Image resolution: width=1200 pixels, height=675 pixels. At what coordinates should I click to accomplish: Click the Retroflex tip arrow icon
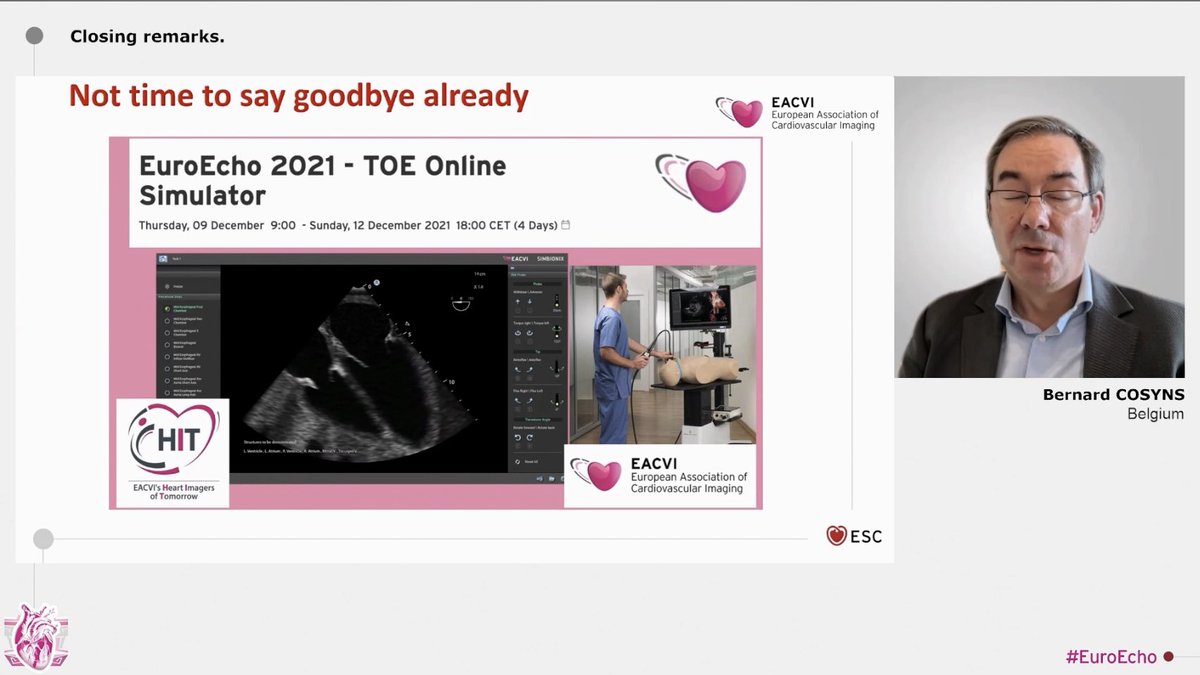(530, 369)
